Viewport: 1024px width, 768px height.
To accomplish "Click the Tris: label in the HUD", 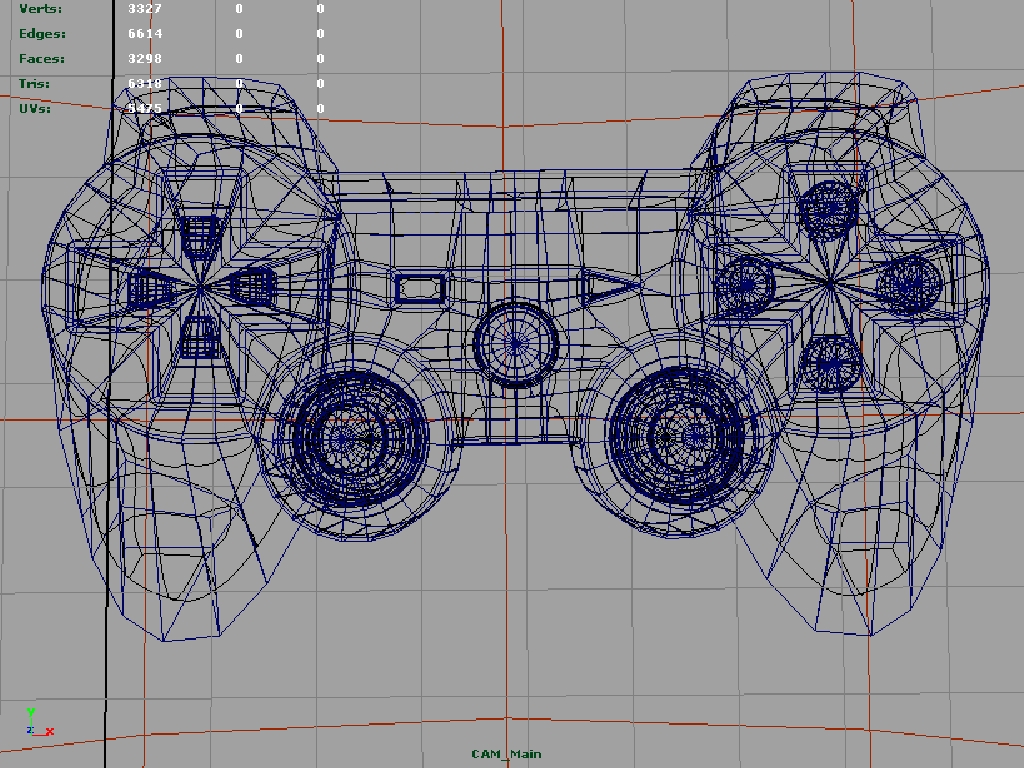I will coord(35,83).
